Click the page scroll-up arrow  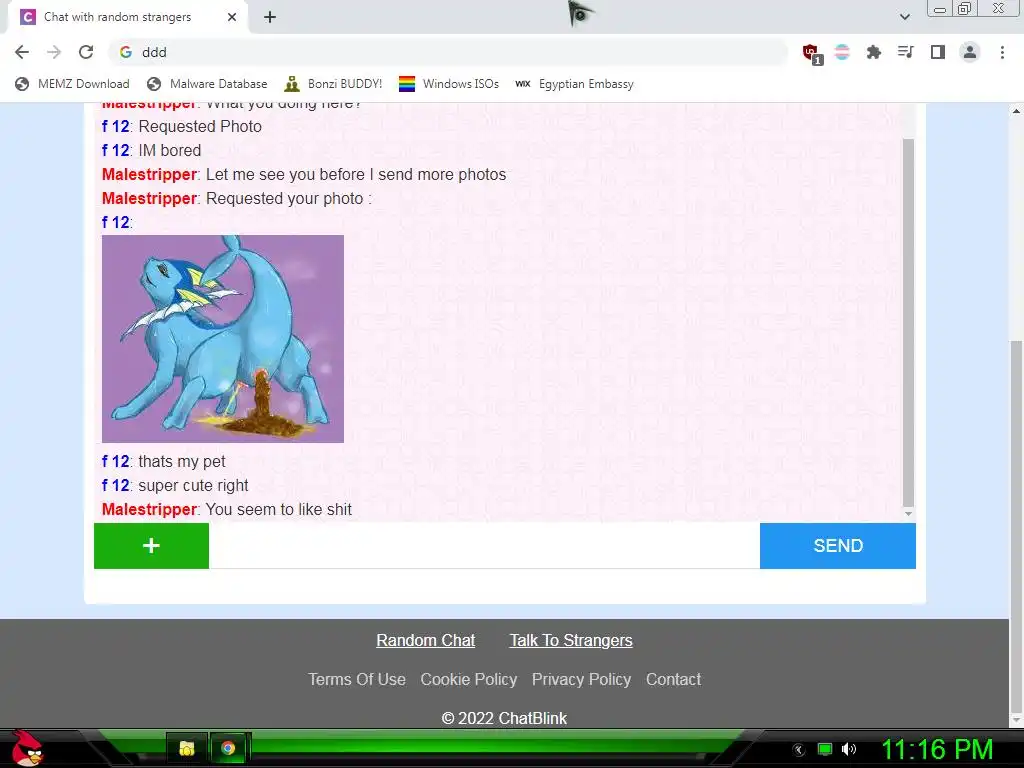[x=1016, y=111]
